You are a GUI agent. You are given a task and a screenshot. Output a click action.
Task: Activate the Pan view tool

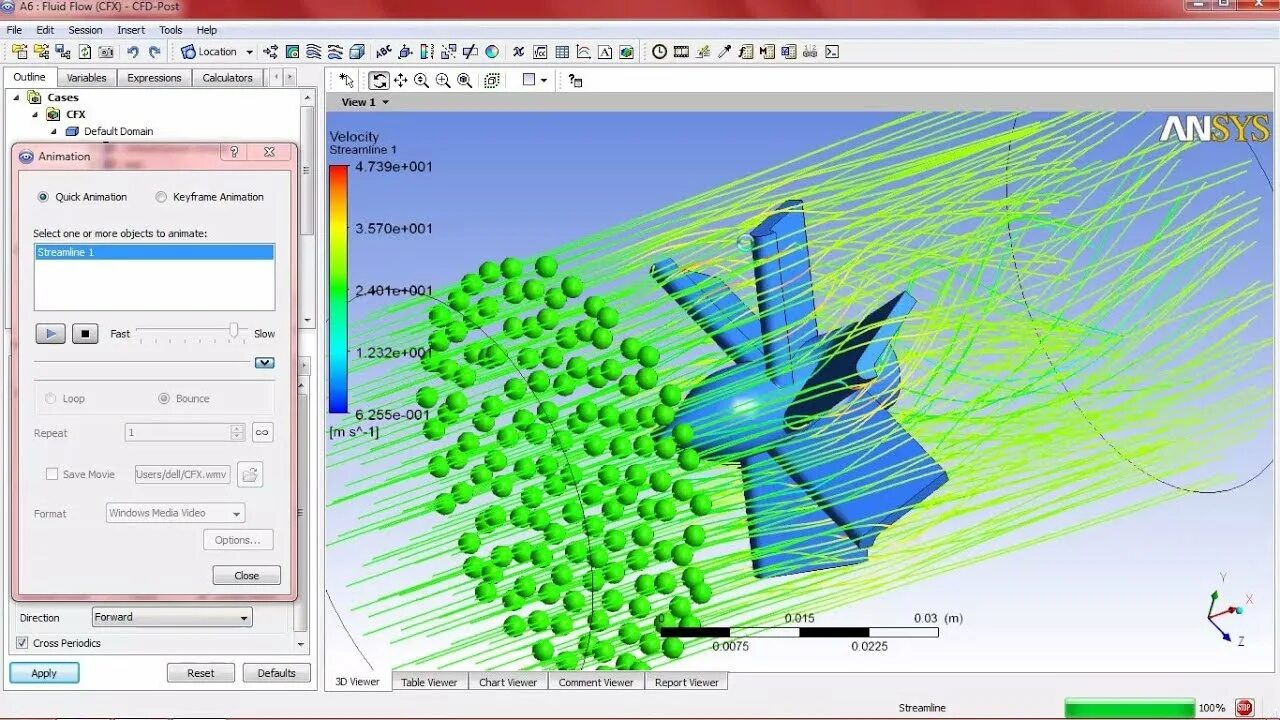(x=400, y=80)
